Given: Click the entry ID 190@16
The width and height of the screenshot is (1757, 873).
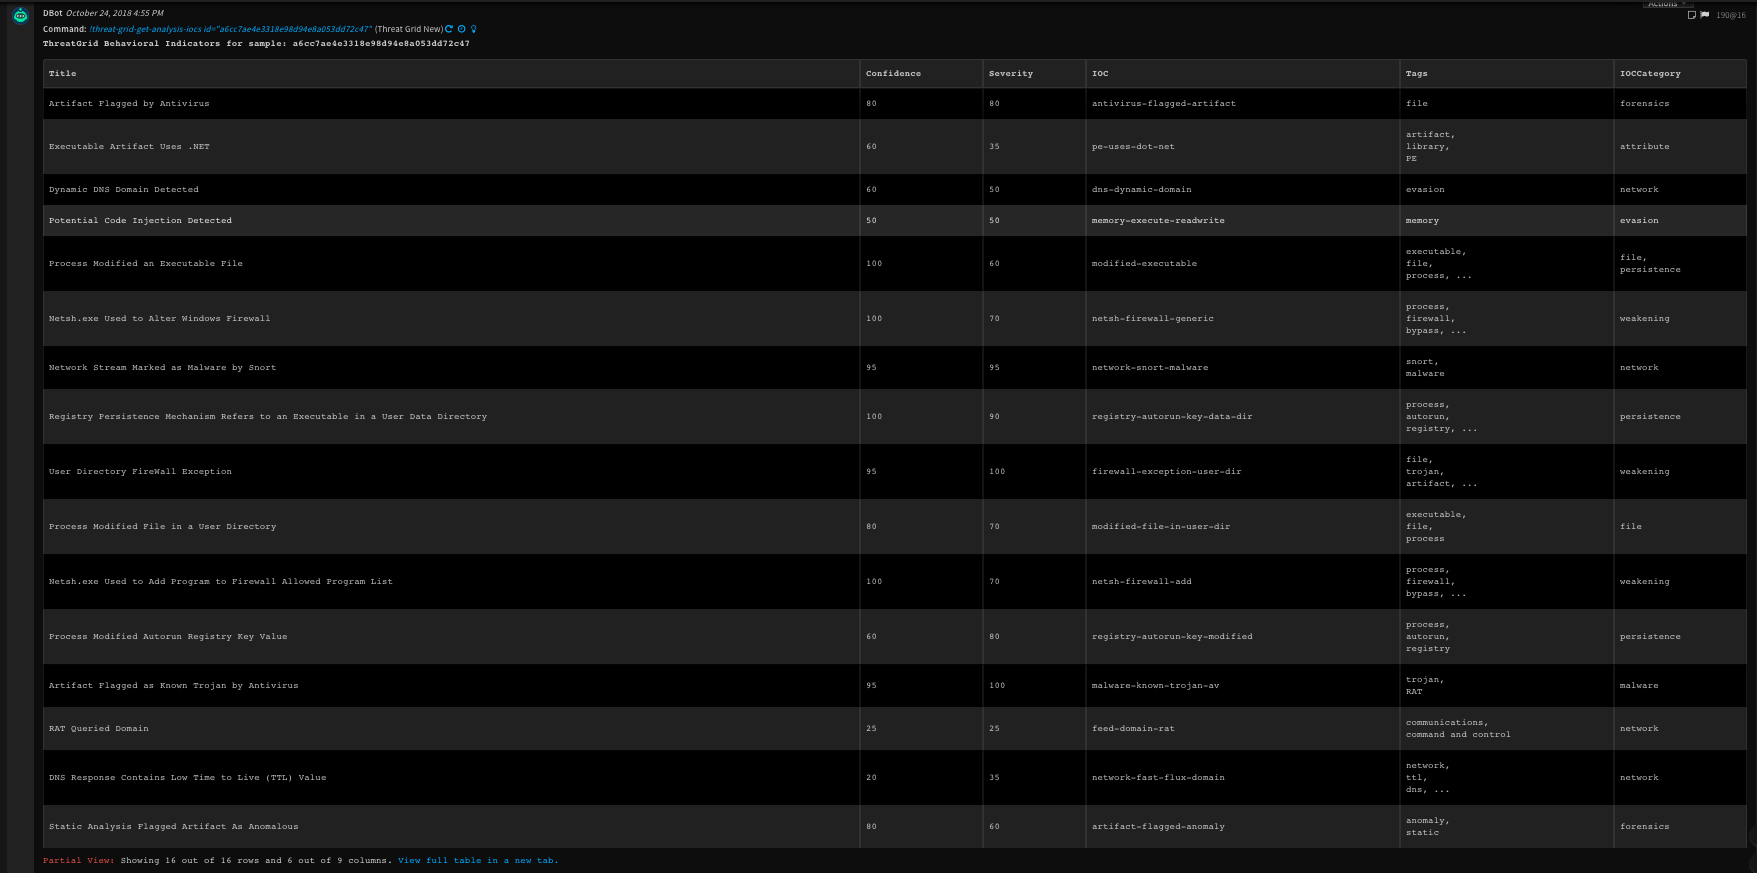Looking at the screenshot, I should [1730, 15].
